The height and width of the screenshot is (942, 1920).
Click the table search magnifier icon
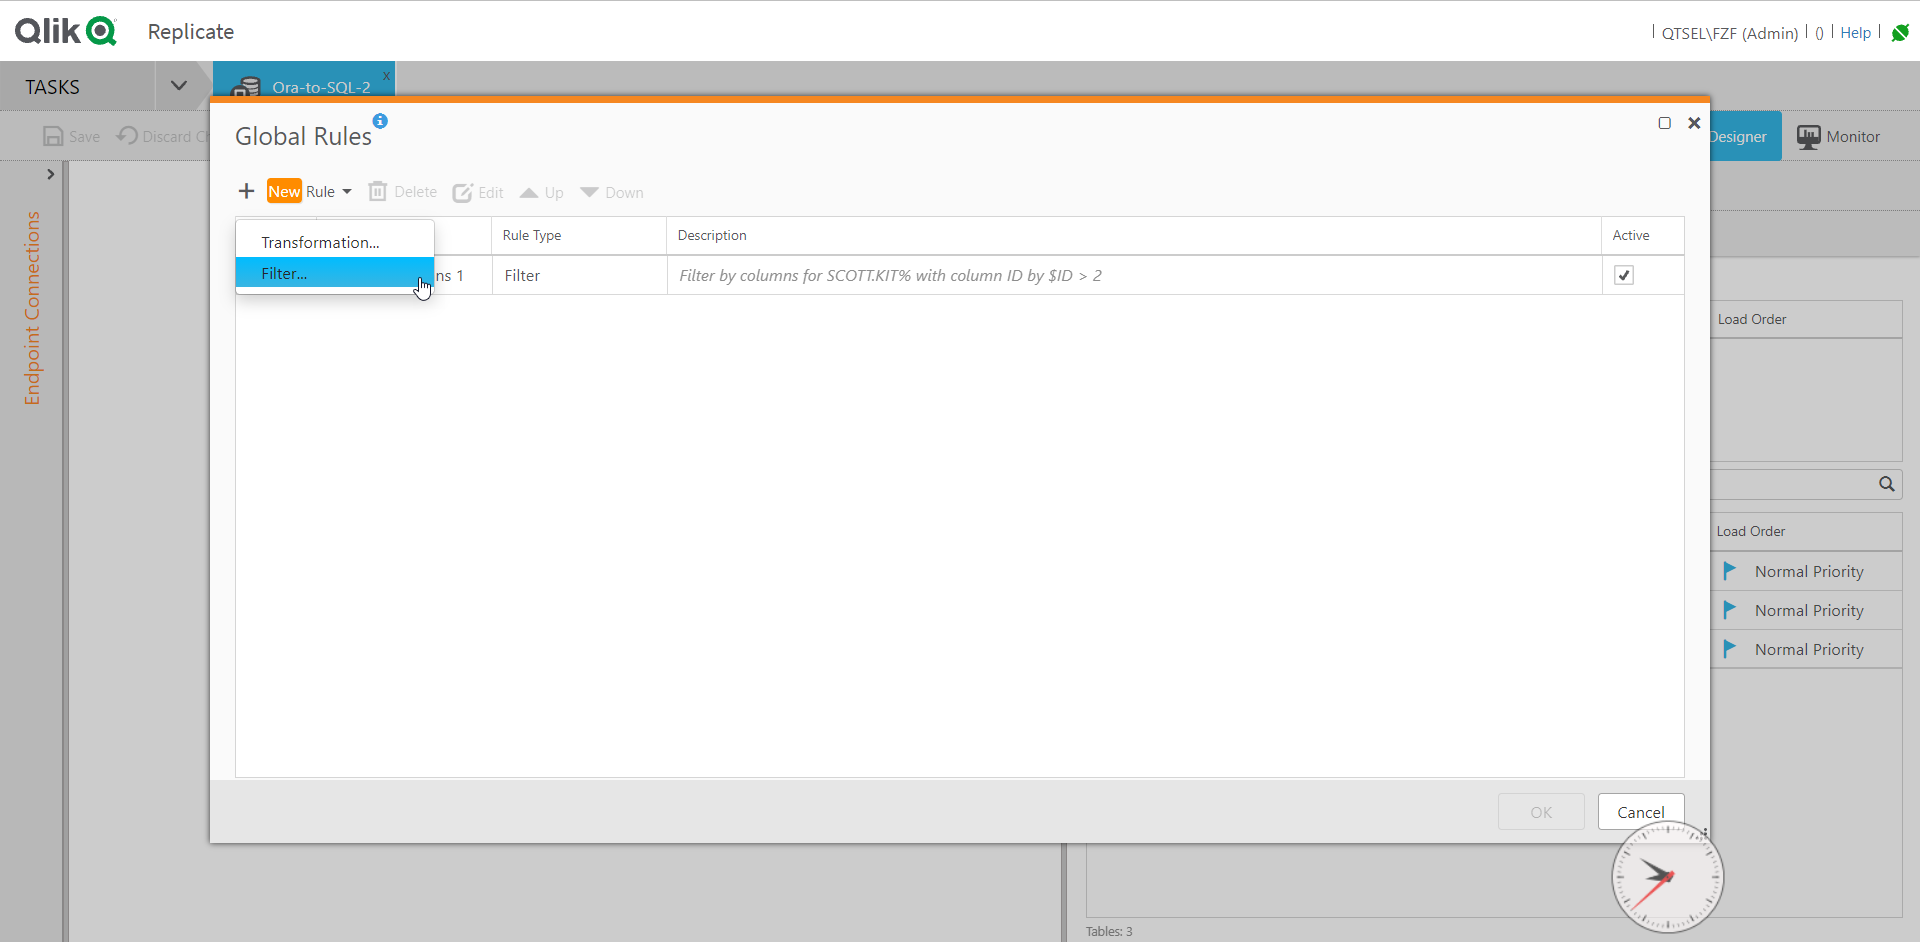click(x=1886, y=484)
